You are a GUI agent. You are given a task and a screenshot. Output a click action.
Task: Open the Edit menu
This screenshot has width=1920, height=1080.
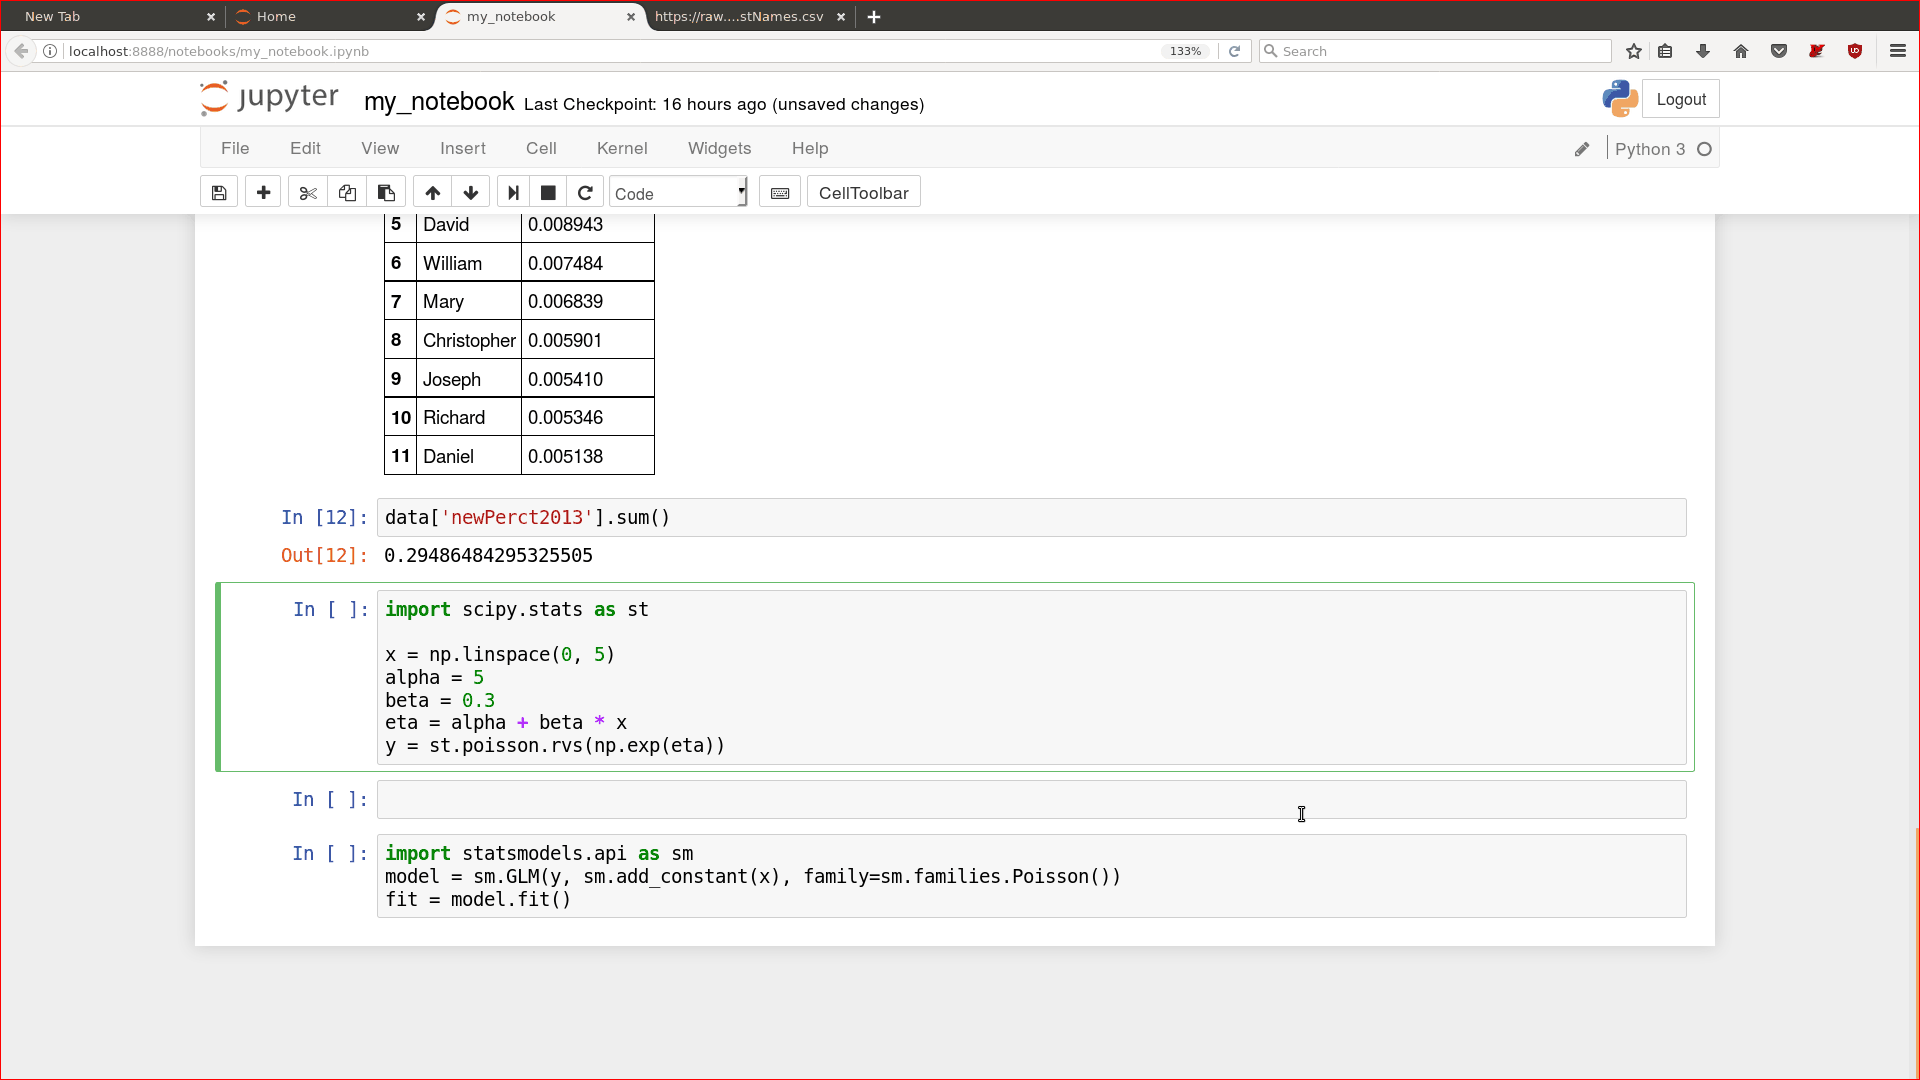[x=305, y=148]
